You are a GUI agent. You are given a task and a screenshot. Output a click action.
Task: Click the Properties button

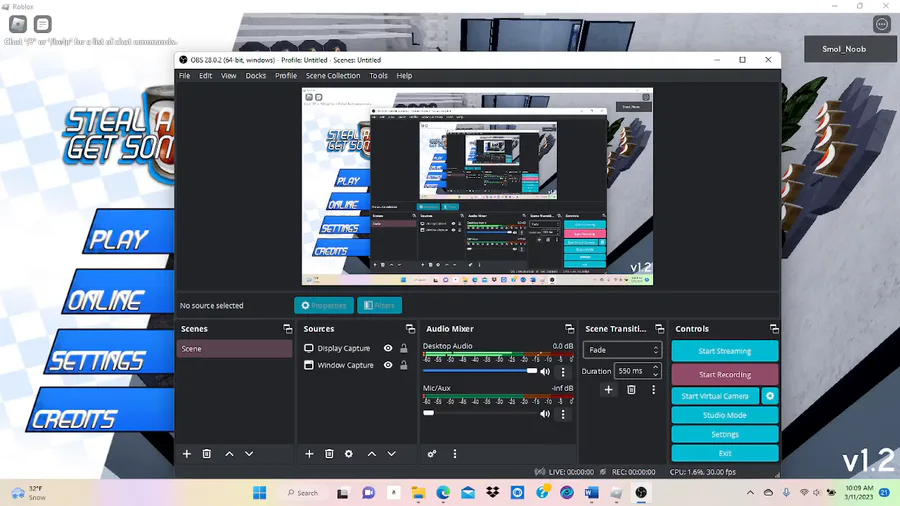324,306
